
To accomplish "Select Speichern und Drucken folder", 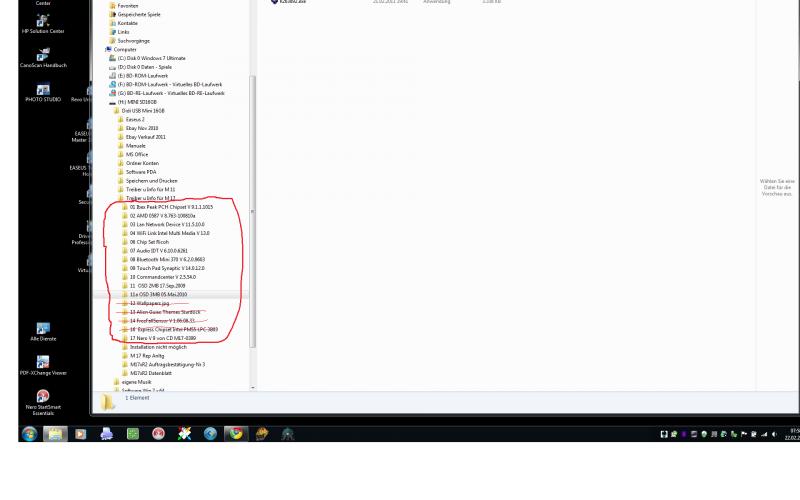I will tap(147, 181).
